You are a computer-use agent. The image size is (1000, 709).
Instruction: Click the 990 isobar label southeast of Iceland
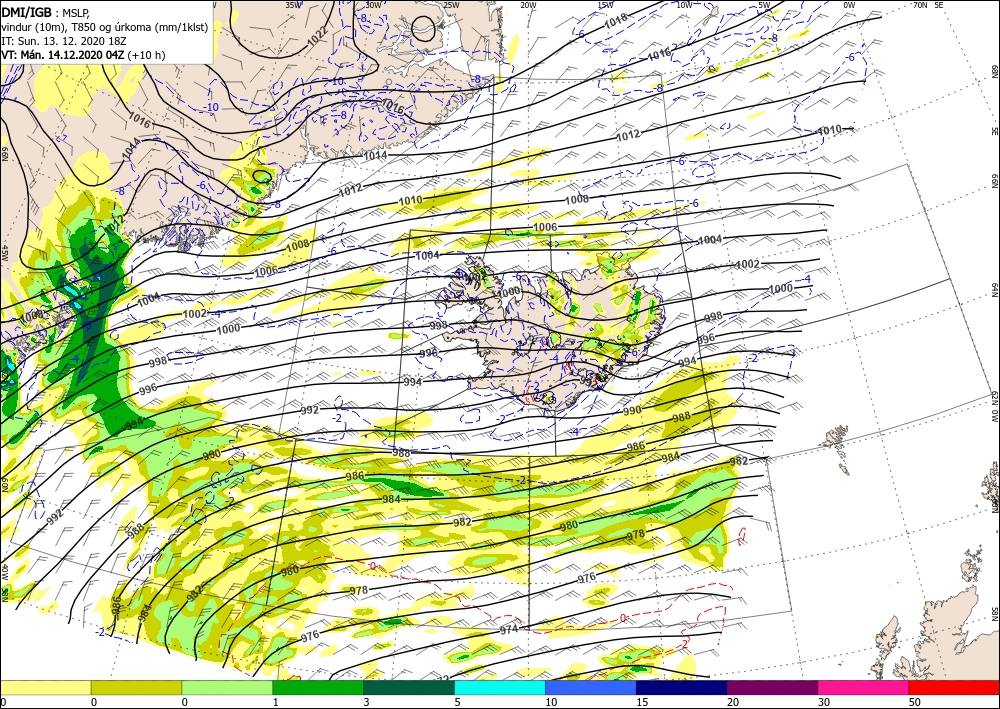(632, 411)
